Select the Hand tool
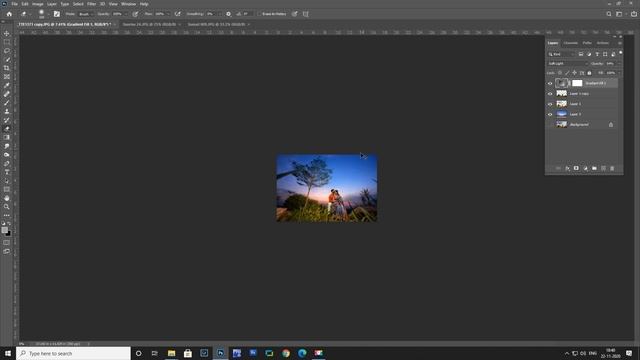640x360 pixels. (x=7, y=198)
